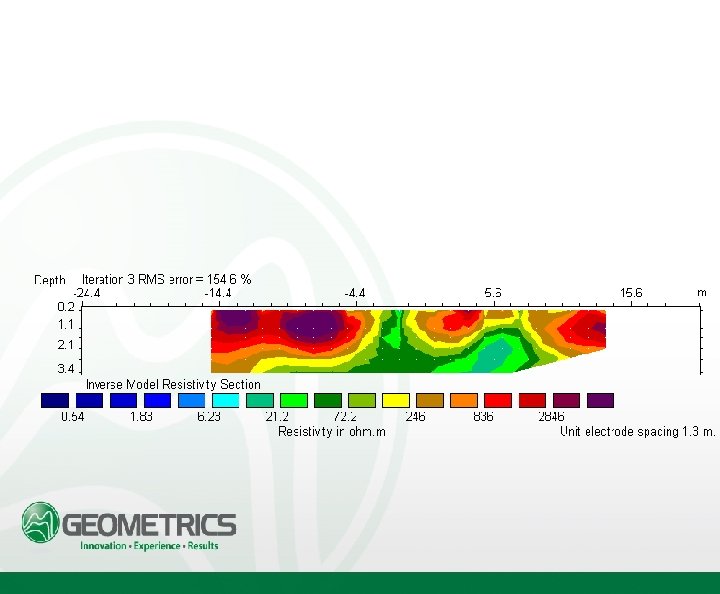Click the -14.4 horizontal axis value
Screen dimensions: 720x594
click(x=218, y=293)
